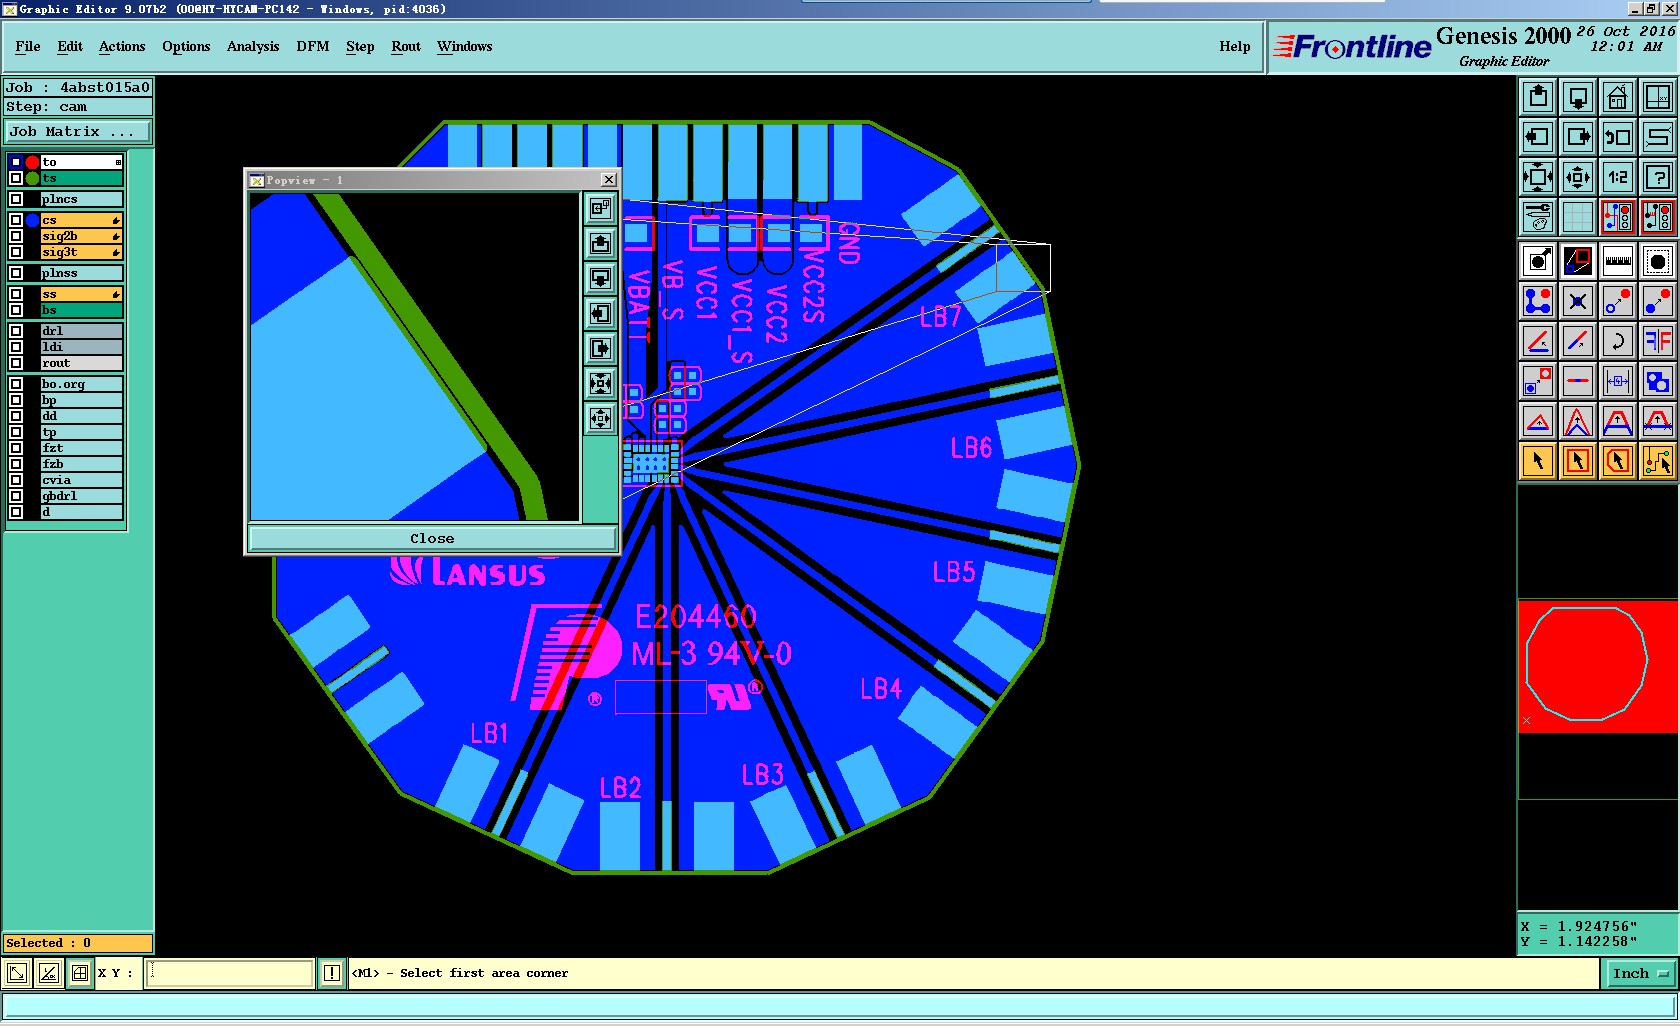Screen dimensions: 1680x1026
Task: Click the red color dot of layer to
Action: point(32,162)
